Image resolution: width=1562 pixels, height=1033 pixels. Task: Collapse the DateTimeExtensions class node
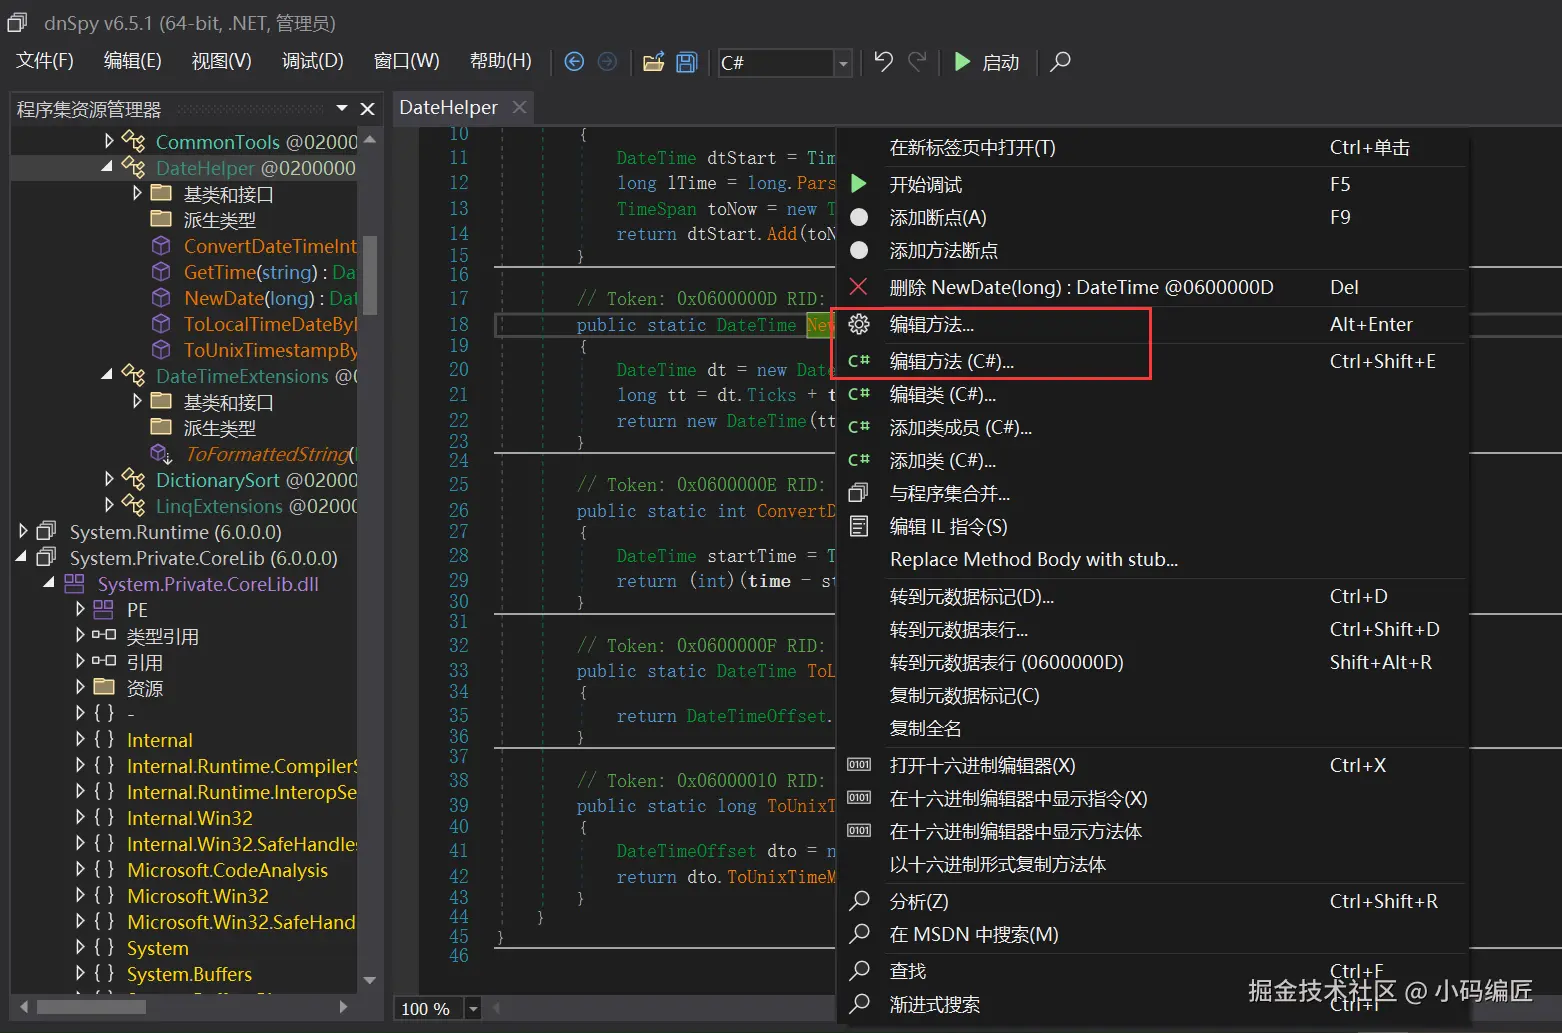[108, 375]
